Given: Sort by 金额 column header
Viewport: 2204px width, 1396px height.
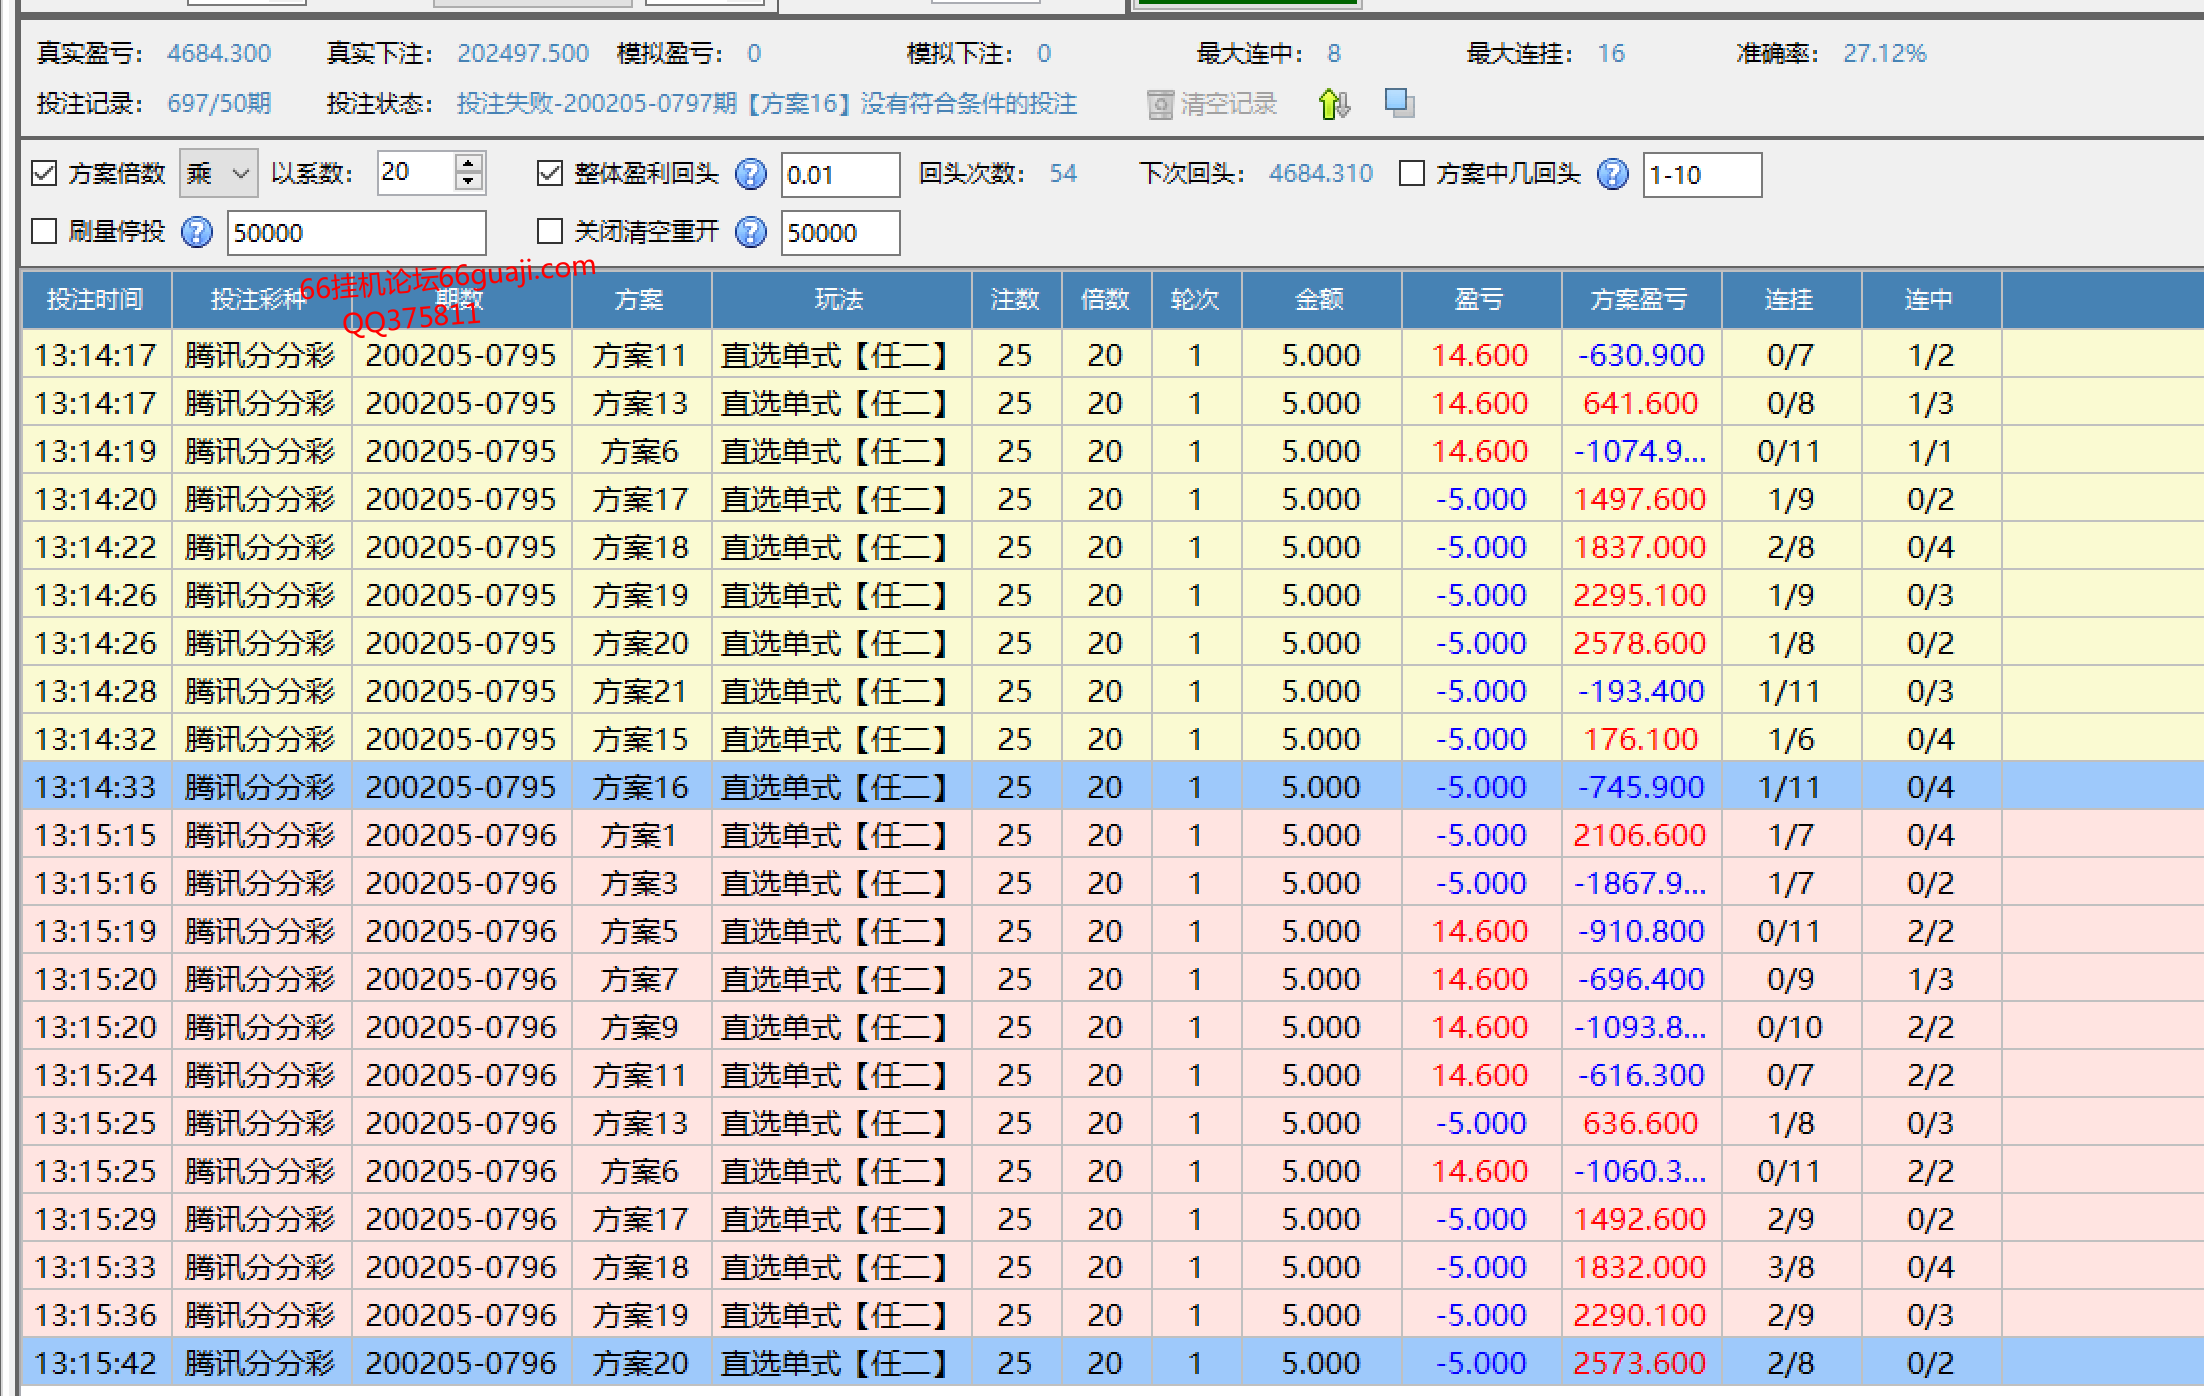Looking at the screenshot, I should pyautogui.click(x=1321, y=299).
